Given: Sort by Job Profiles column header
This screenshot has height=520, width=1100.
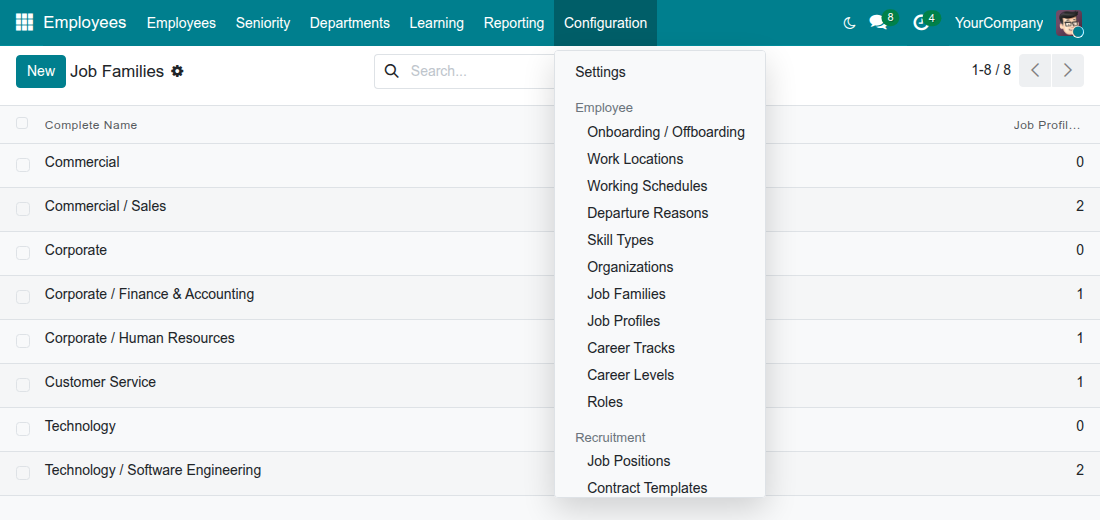Looking at the screenshot, I should pyautogui.click(x=1047, y=125).
